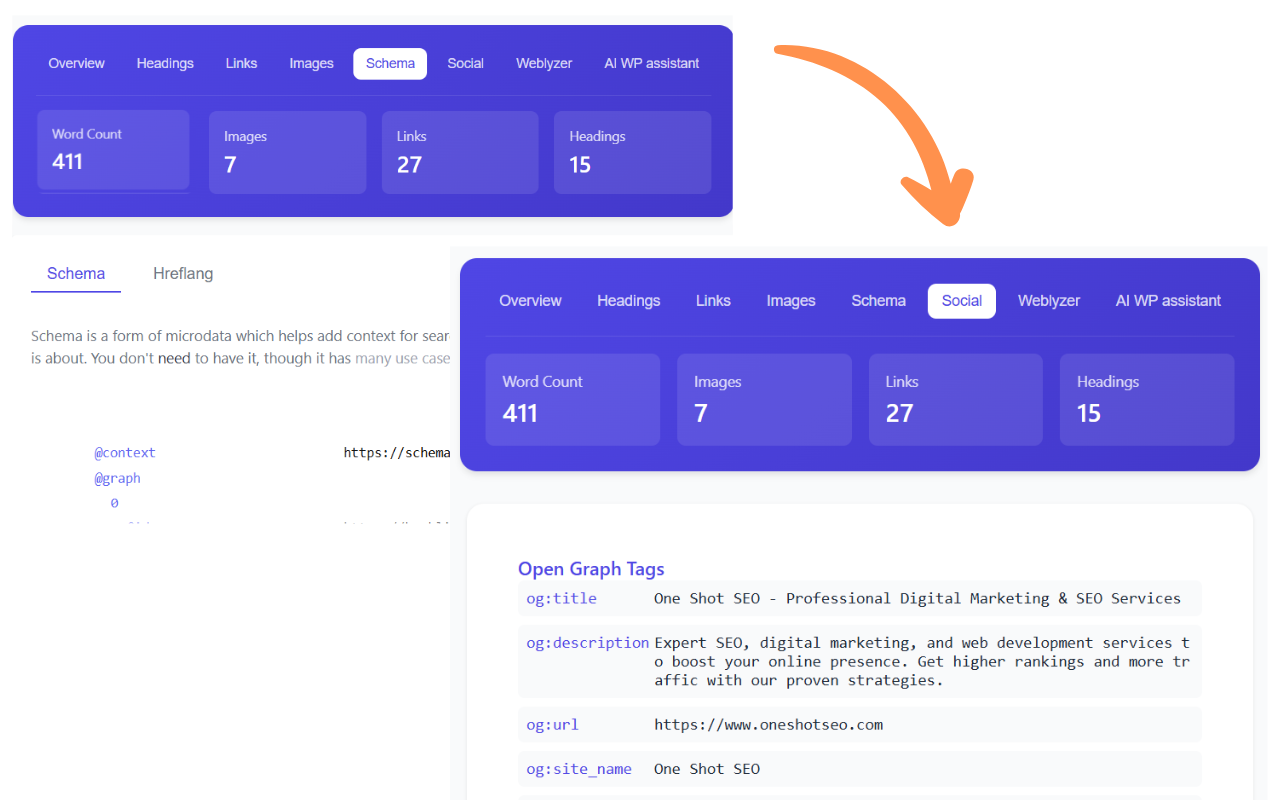Launch the AI WP assistant tab
Image resolution: width=1280 pixels, height=800 pixels.
point(1168,300)
